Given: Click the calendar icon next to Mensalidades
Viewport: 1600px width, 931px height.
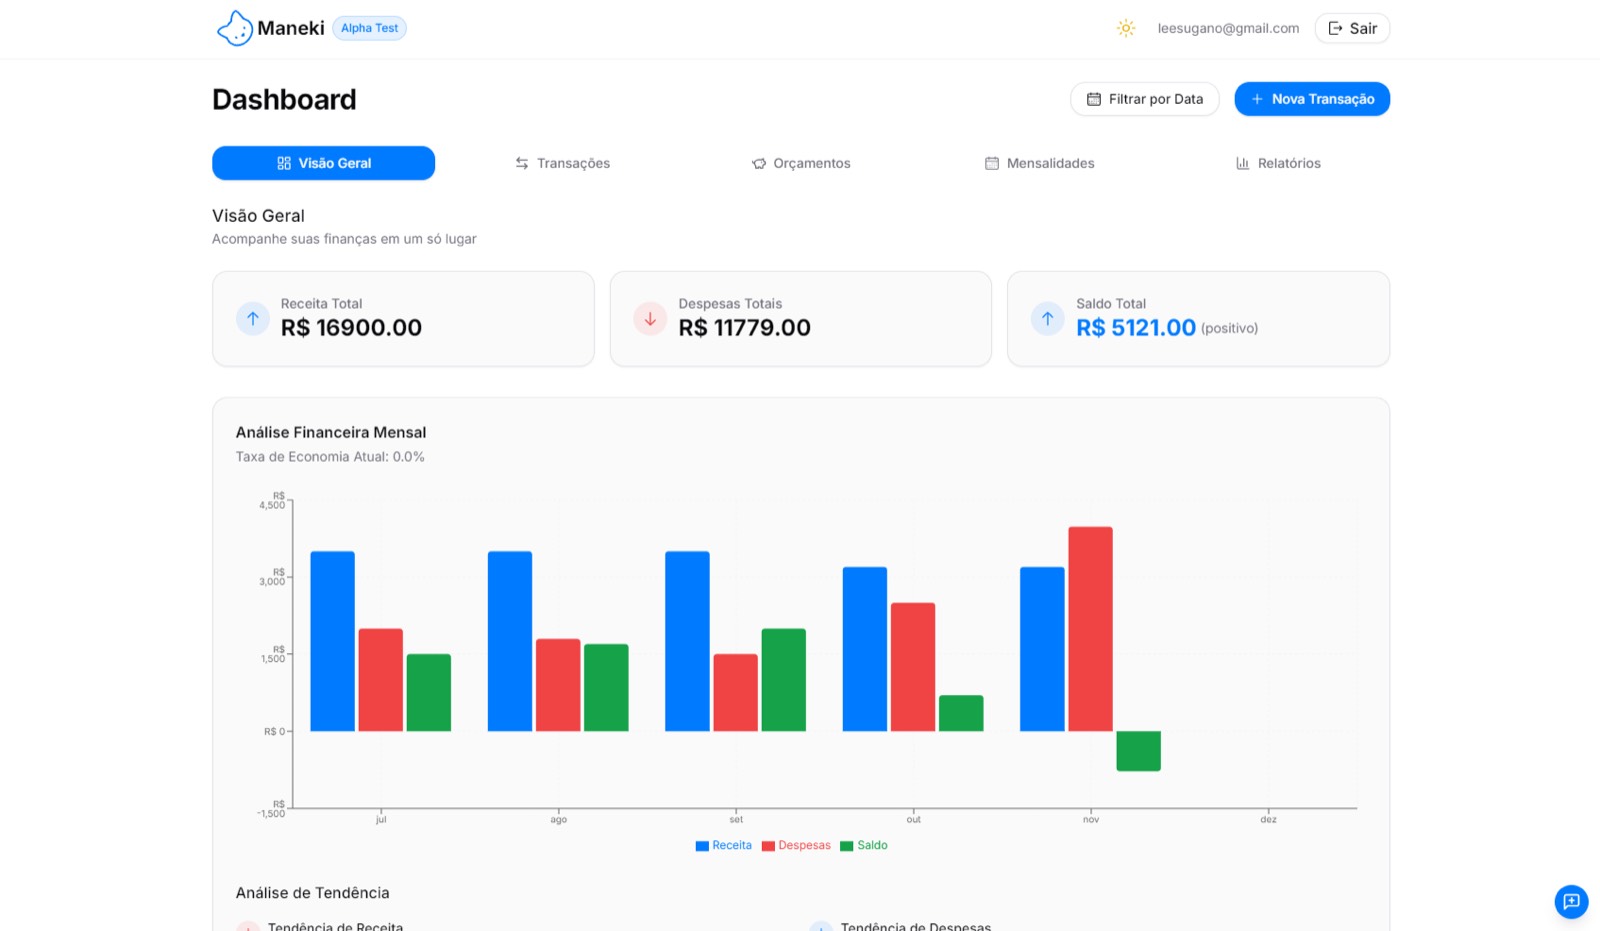Looking at the screenshot, I should [992, 162].
